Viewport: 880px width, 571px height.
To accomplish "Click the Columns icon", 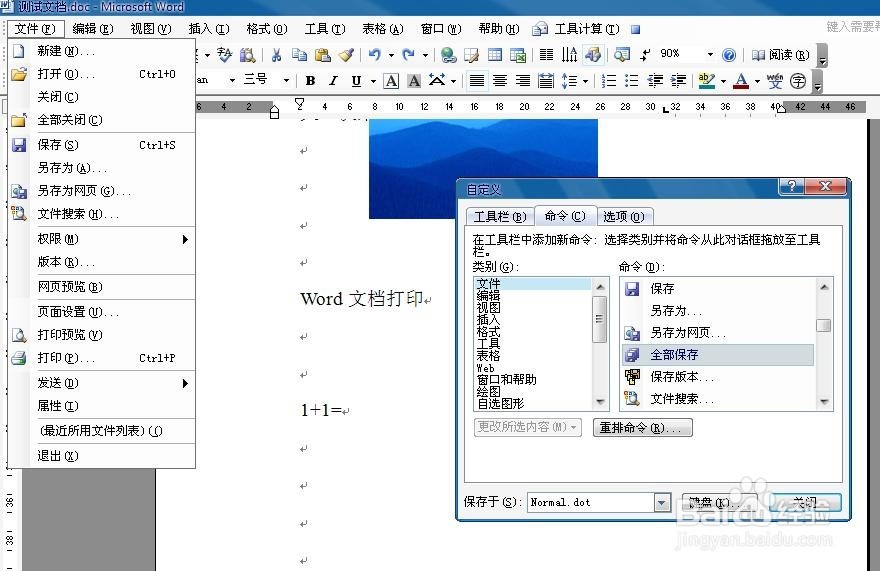I will [546, 55].
